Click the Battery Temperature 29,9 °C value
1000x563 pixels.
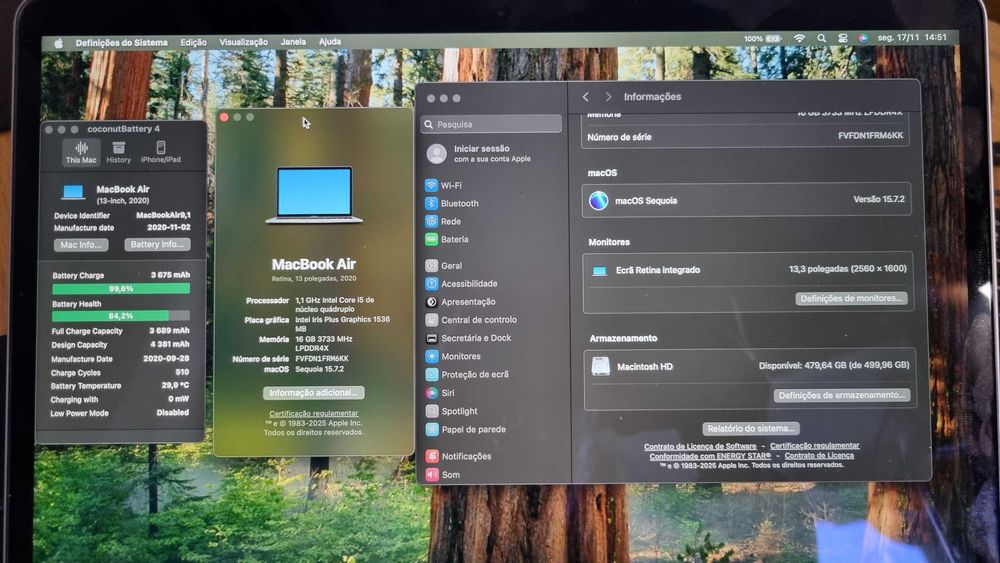[x=175, y=385]
